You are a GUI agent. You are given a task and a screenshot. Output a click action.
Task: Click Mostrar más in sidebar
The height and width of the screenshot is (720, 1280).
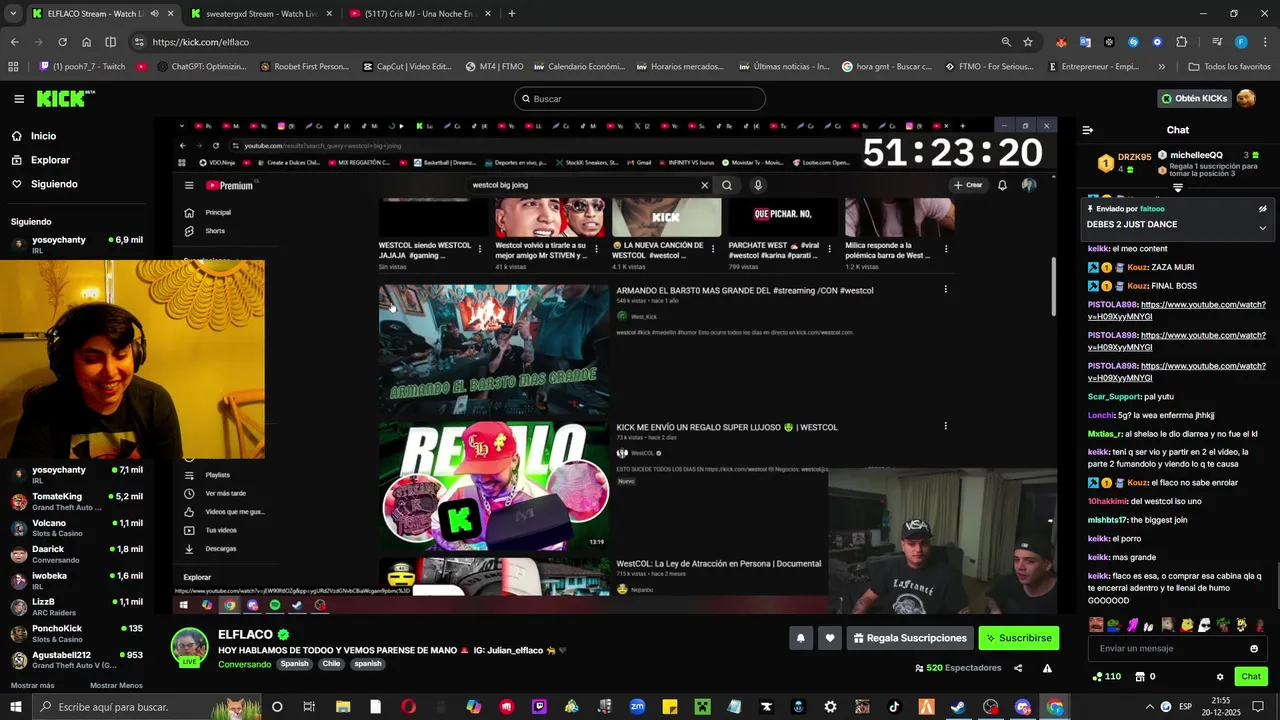pos(32,686)
